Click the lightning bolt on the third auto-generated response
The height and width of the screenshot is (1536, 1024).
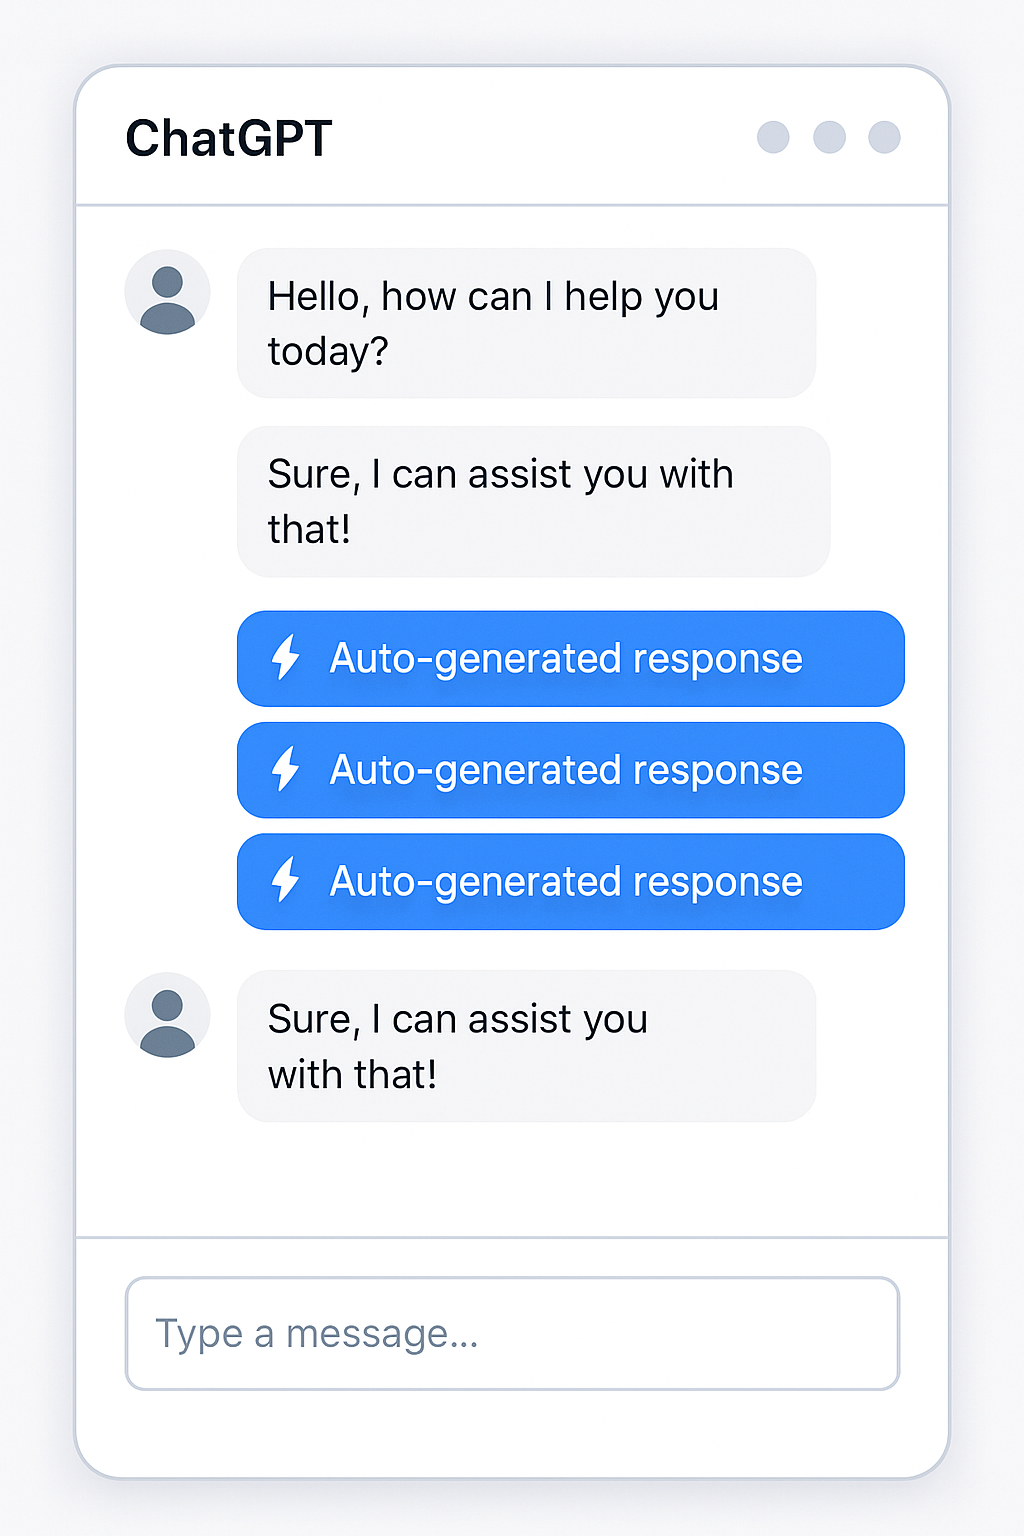(286, 880)
